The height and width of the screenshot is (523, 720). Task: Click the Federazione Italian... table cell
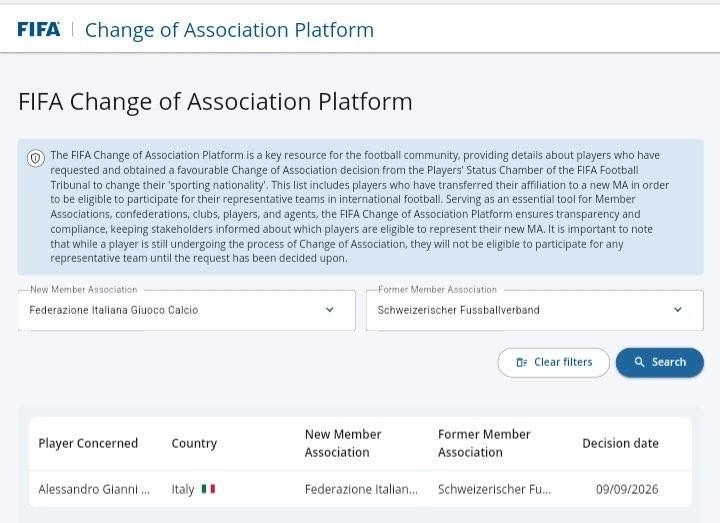[361, 489]
